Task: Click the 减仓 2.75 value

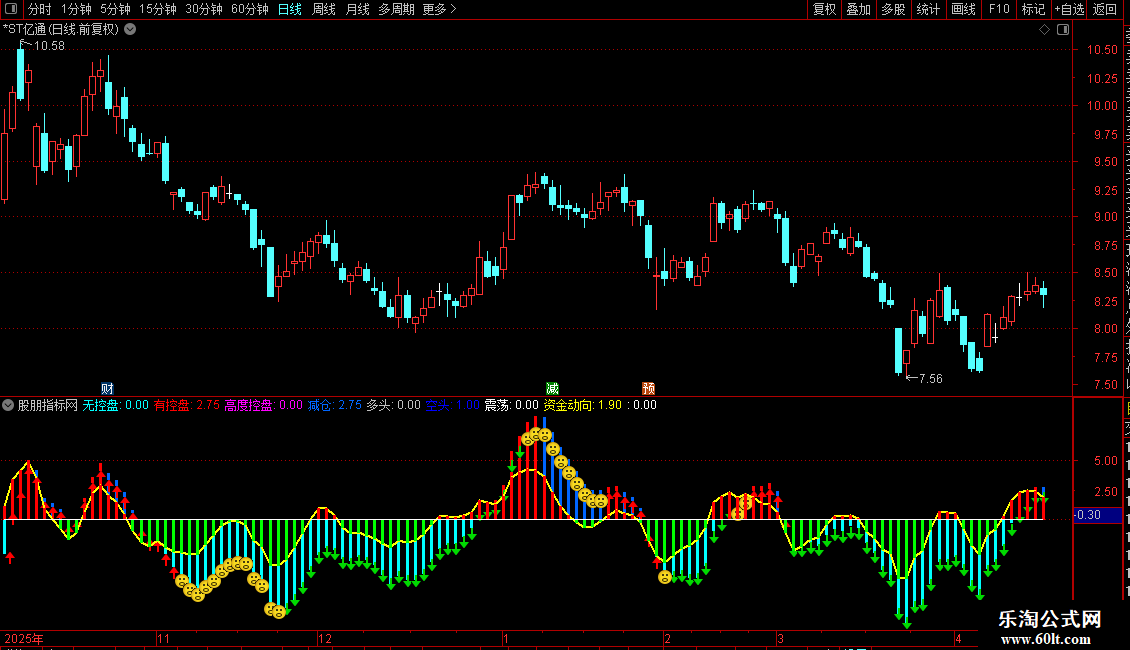Action: (x=335, y=405)
